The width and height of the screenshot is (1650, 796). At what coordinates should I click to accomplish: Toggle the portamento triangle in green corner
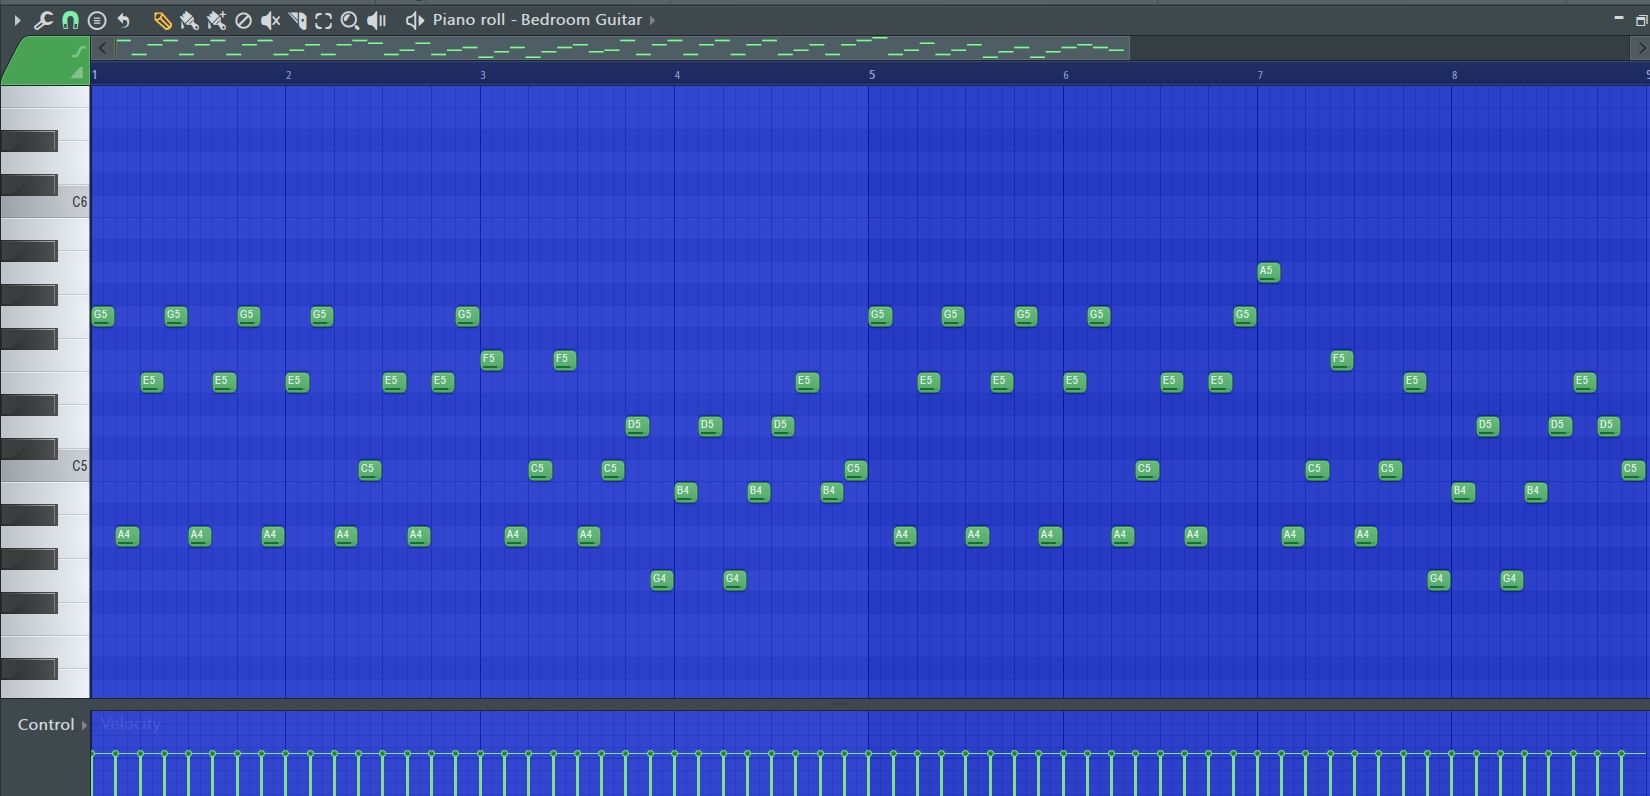point(77,73)
